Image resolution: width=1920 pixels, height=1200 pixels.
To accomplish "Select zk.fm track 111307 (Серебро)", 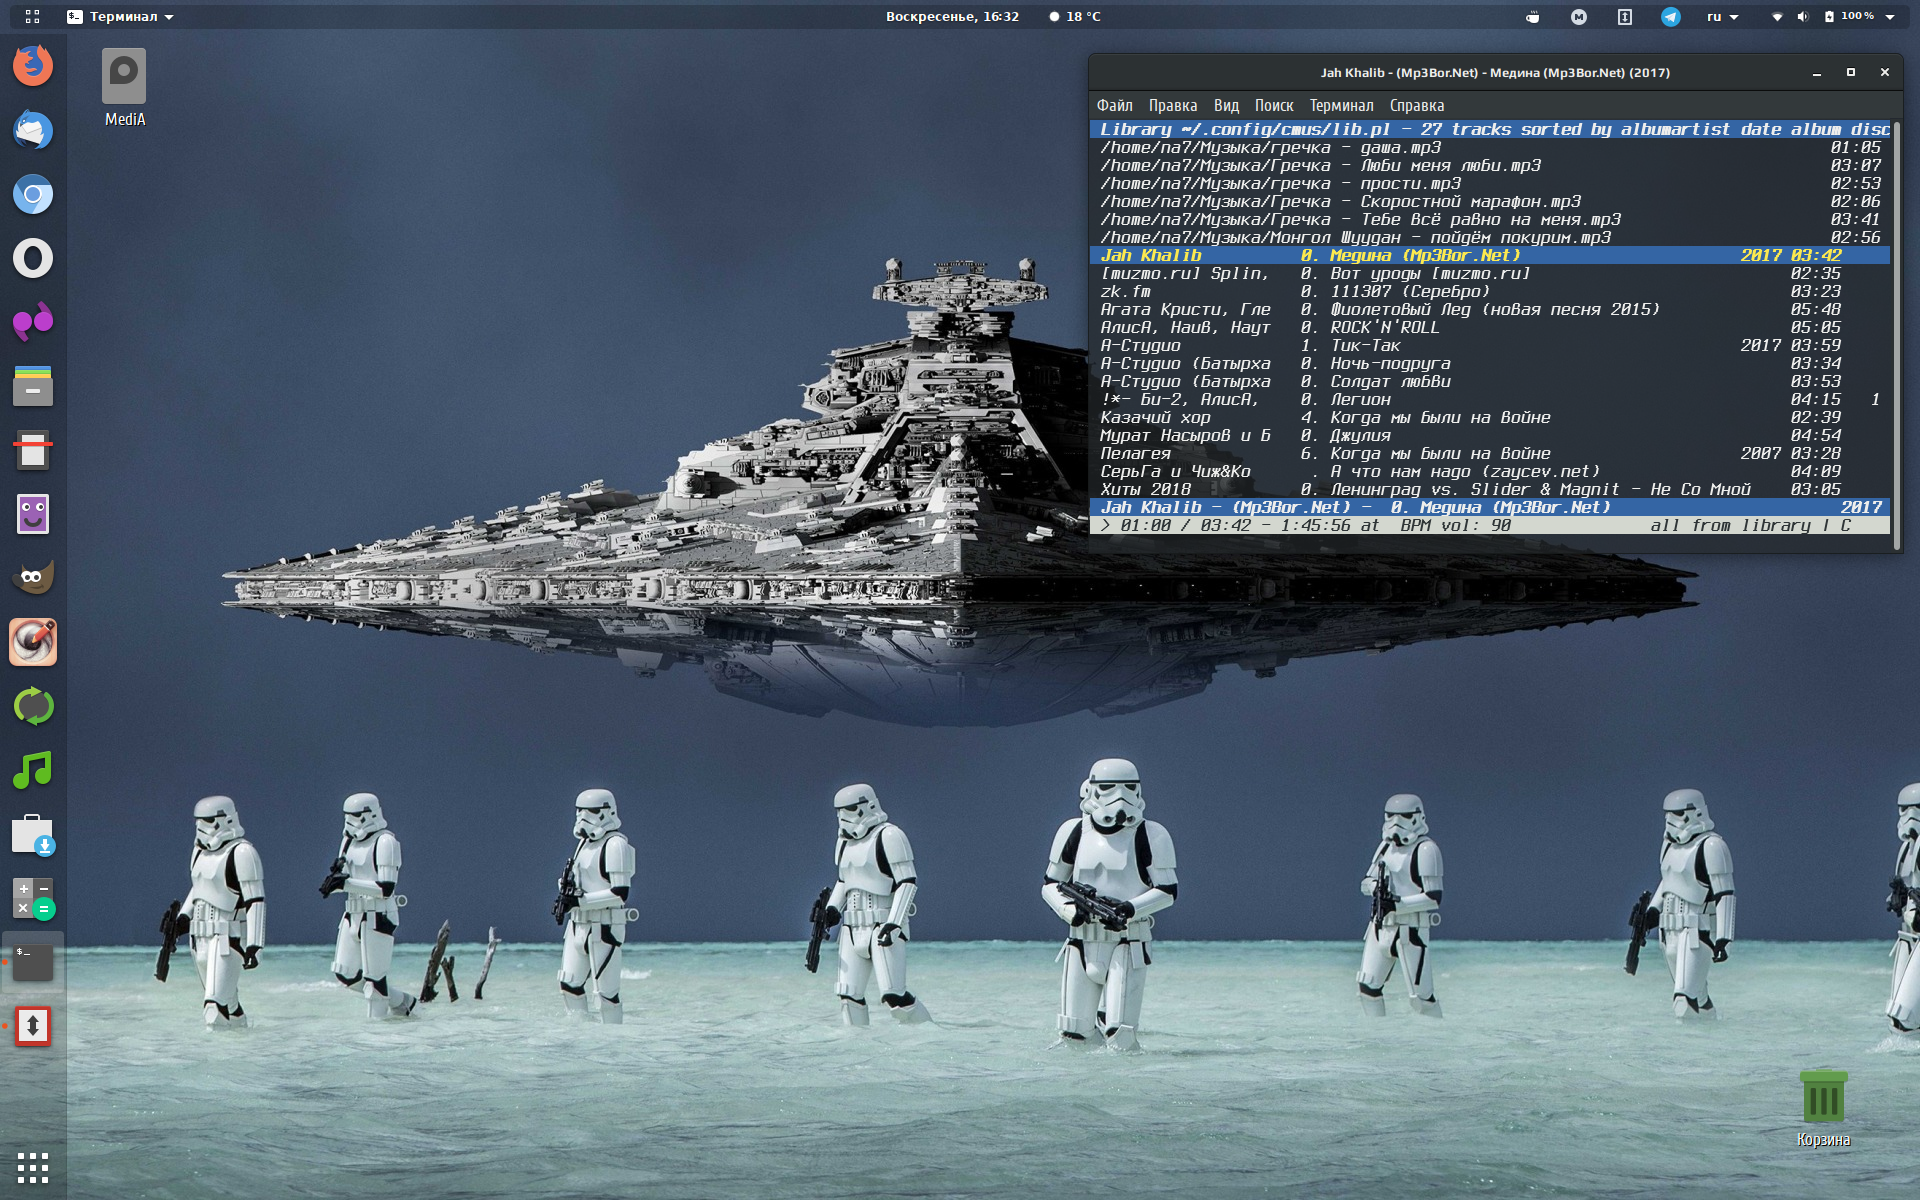I will (1490, 291).
